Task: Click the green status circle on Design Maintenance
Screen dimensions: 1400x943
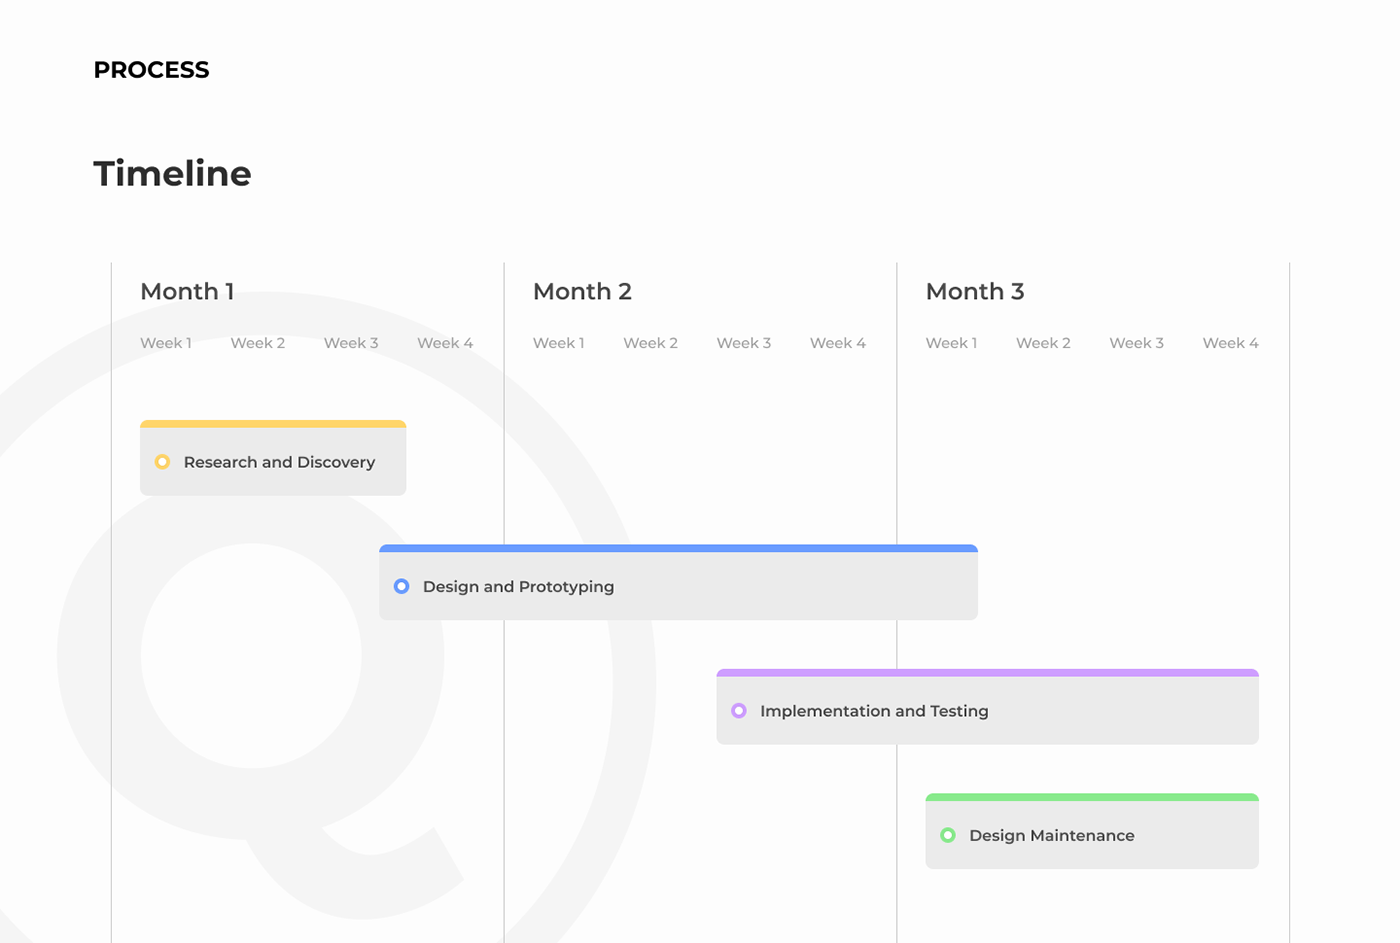Action: 947,834
